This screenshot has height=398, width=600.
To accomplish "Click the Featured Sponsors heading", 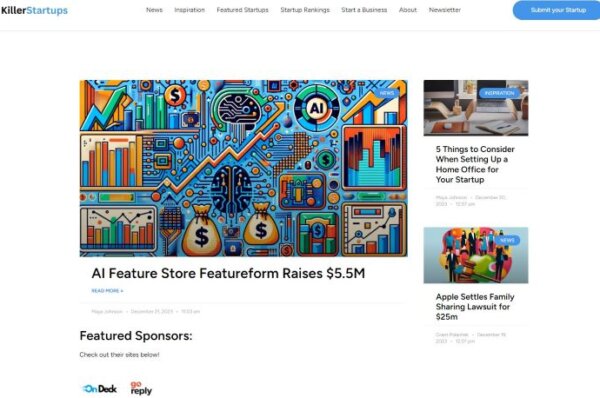I will (x=136, y=336).
